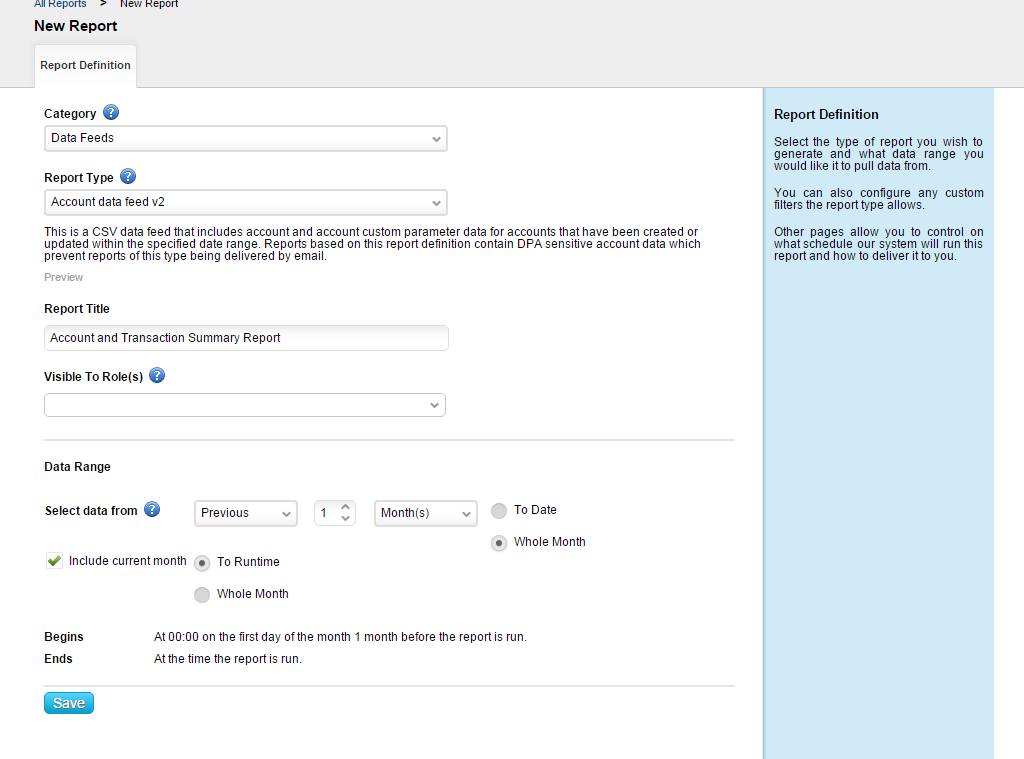The image size is (1024, 759).
Task: Expand the Month(s) unit dropdown
Action: pyautogui.click(x=426, y=513)
